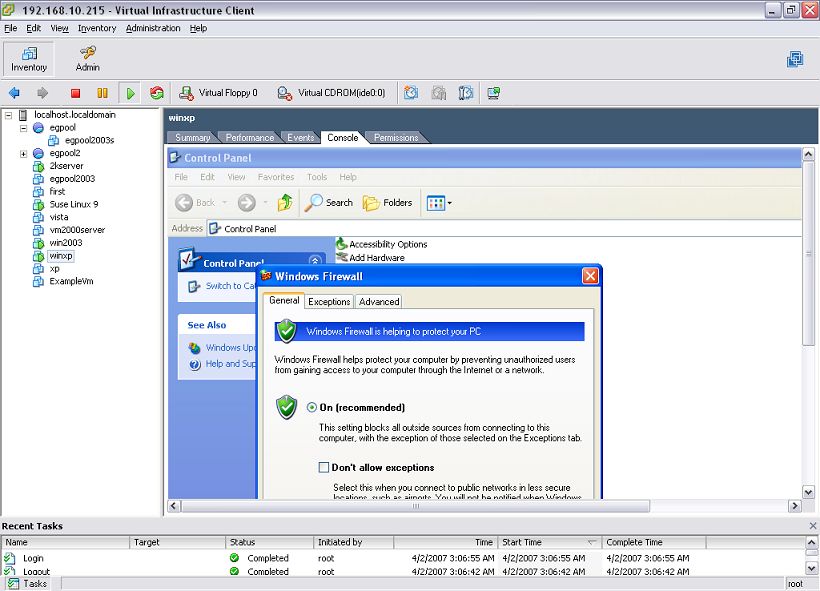Toggle Folders pane in Control Panel

[x=388, y=202]
